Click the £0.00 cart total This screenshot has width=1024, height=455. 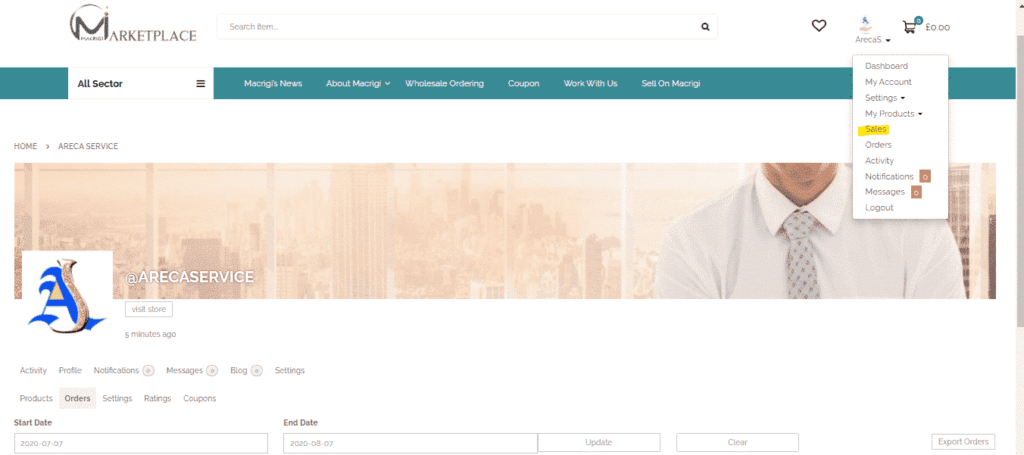tap(937, 27)
